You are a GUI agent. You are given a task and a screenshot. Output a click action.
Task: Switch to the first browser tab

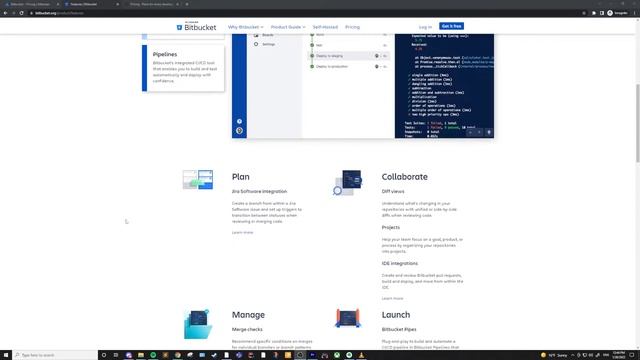tap(31, 4)
